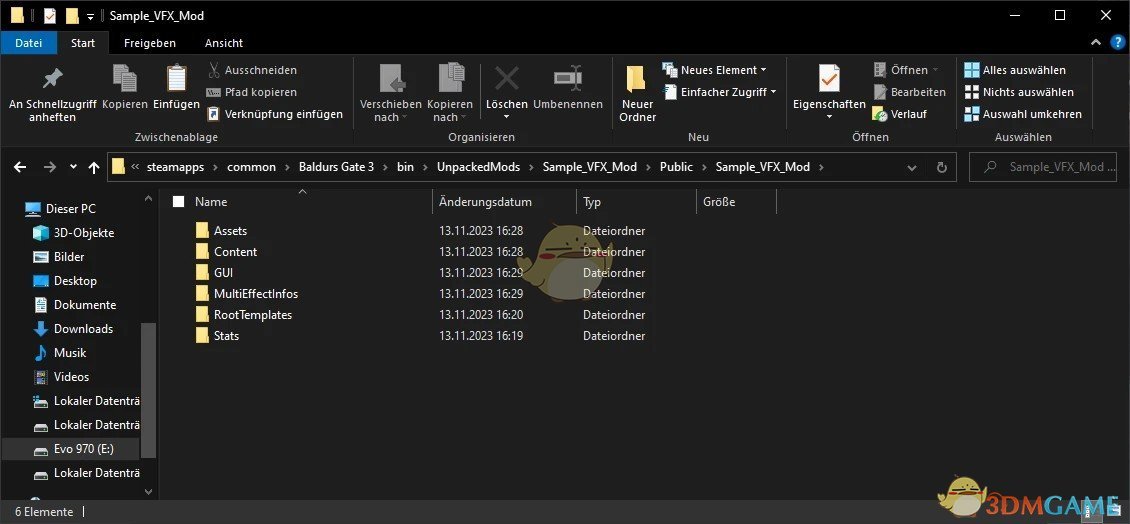The image size is (1130, 524).
Task: Expand the address bar history dropdown
Action: coord(912,167)
